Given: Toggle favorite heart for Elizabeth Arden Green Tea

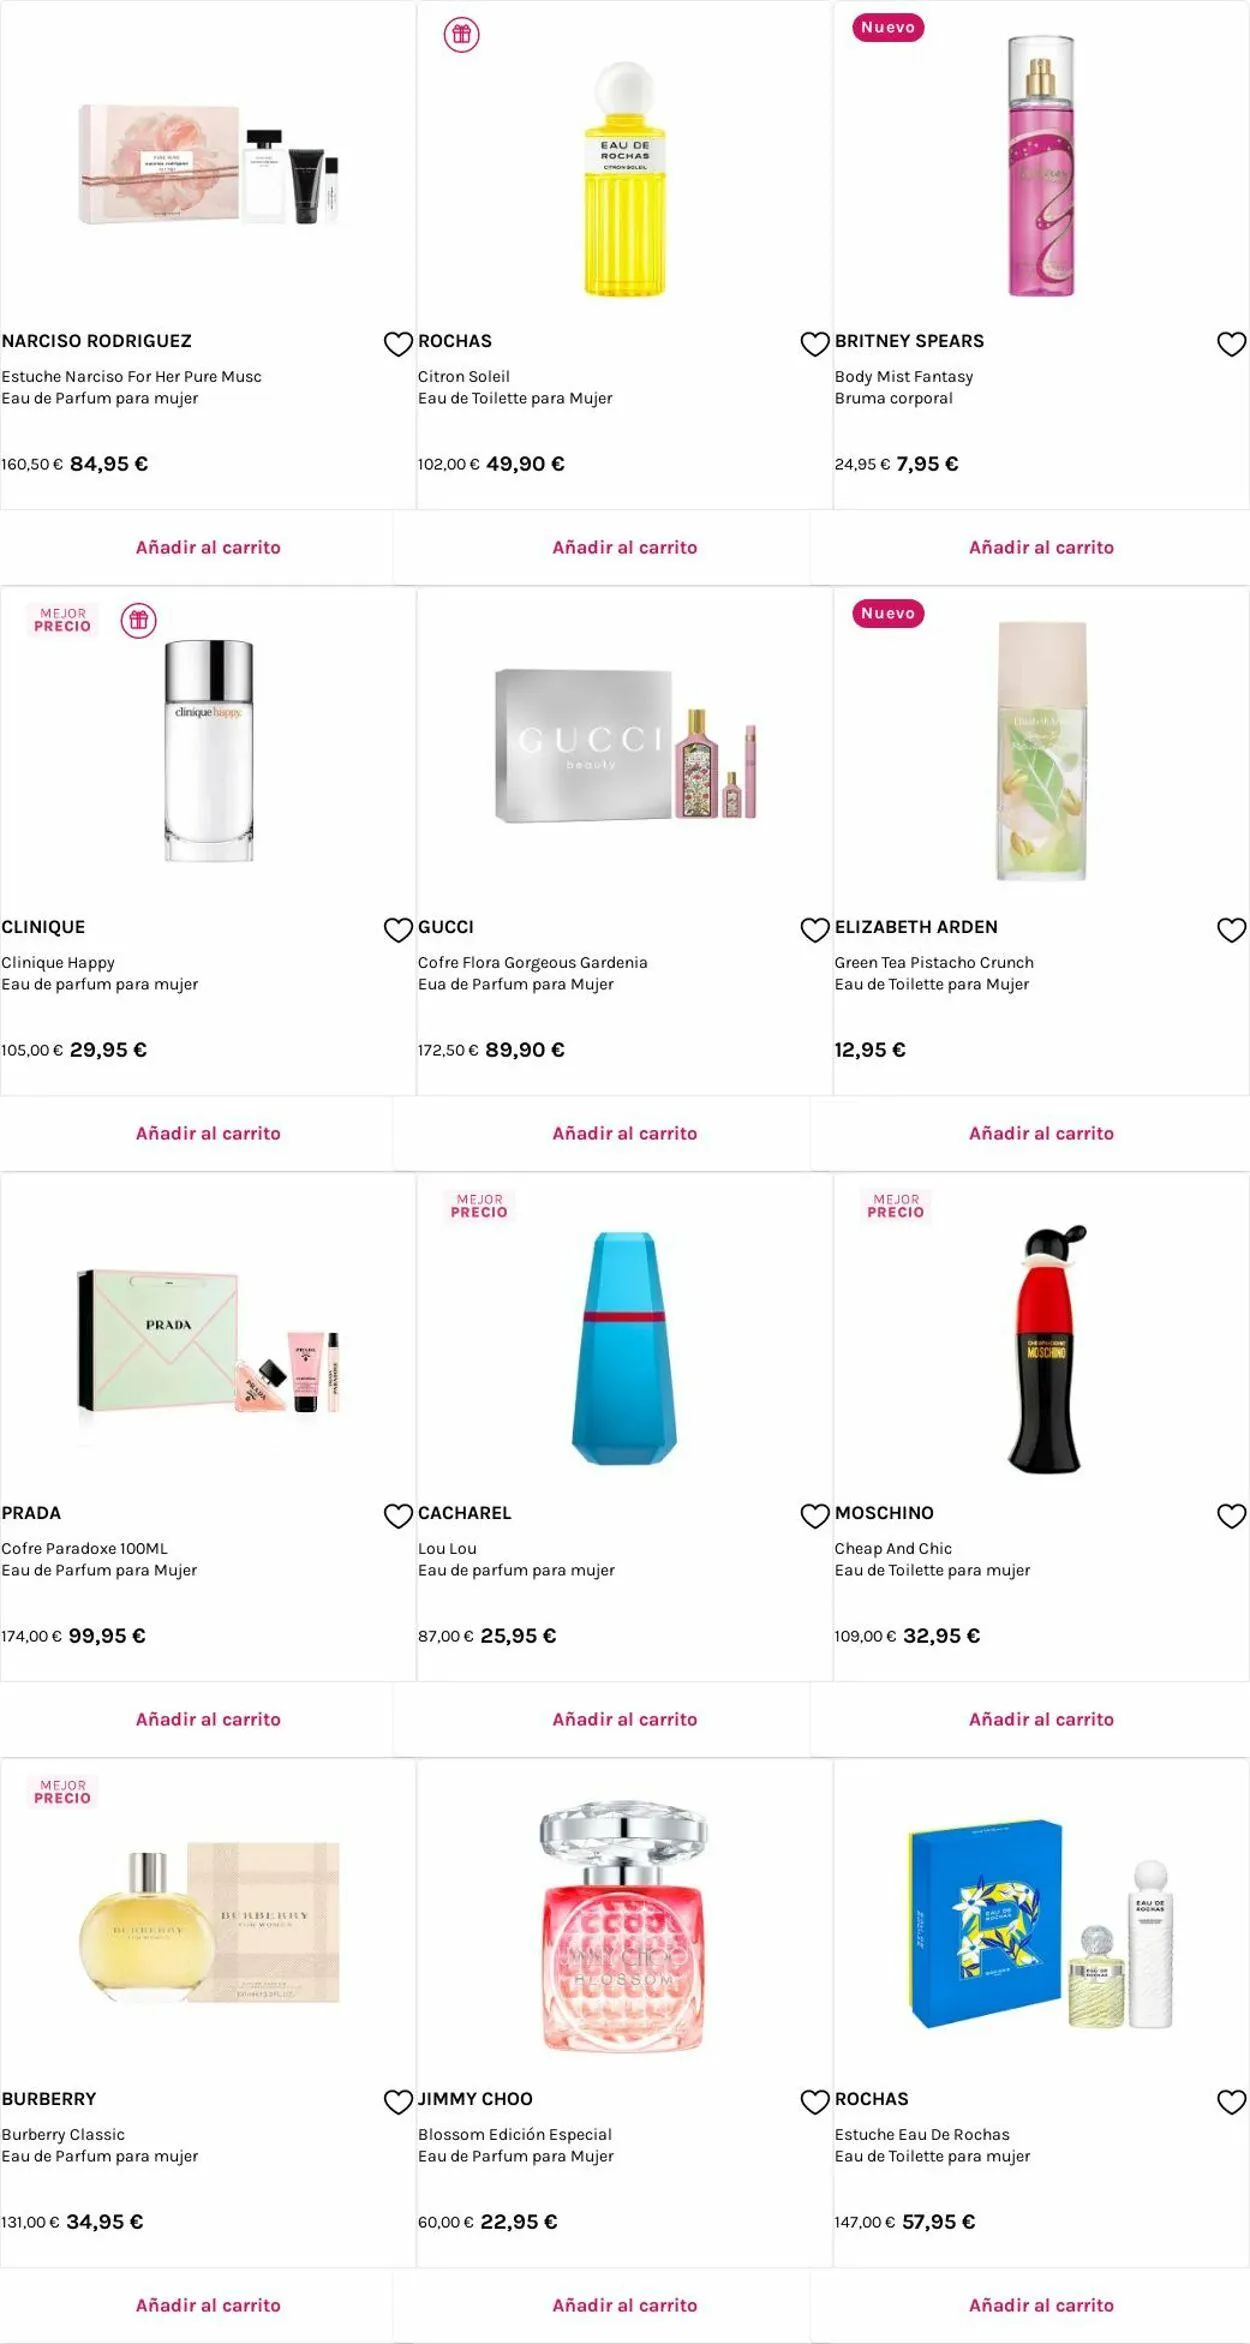Looking at the screenshot, I should (1231, 930).
